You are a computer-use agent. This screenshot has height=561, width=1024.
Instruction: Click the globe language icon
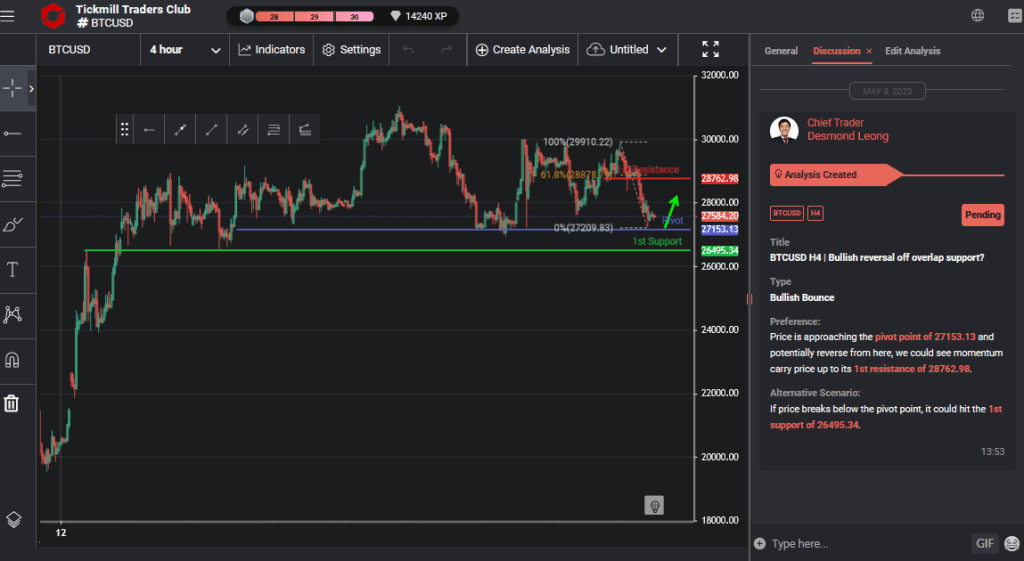(x=978, y=15)
